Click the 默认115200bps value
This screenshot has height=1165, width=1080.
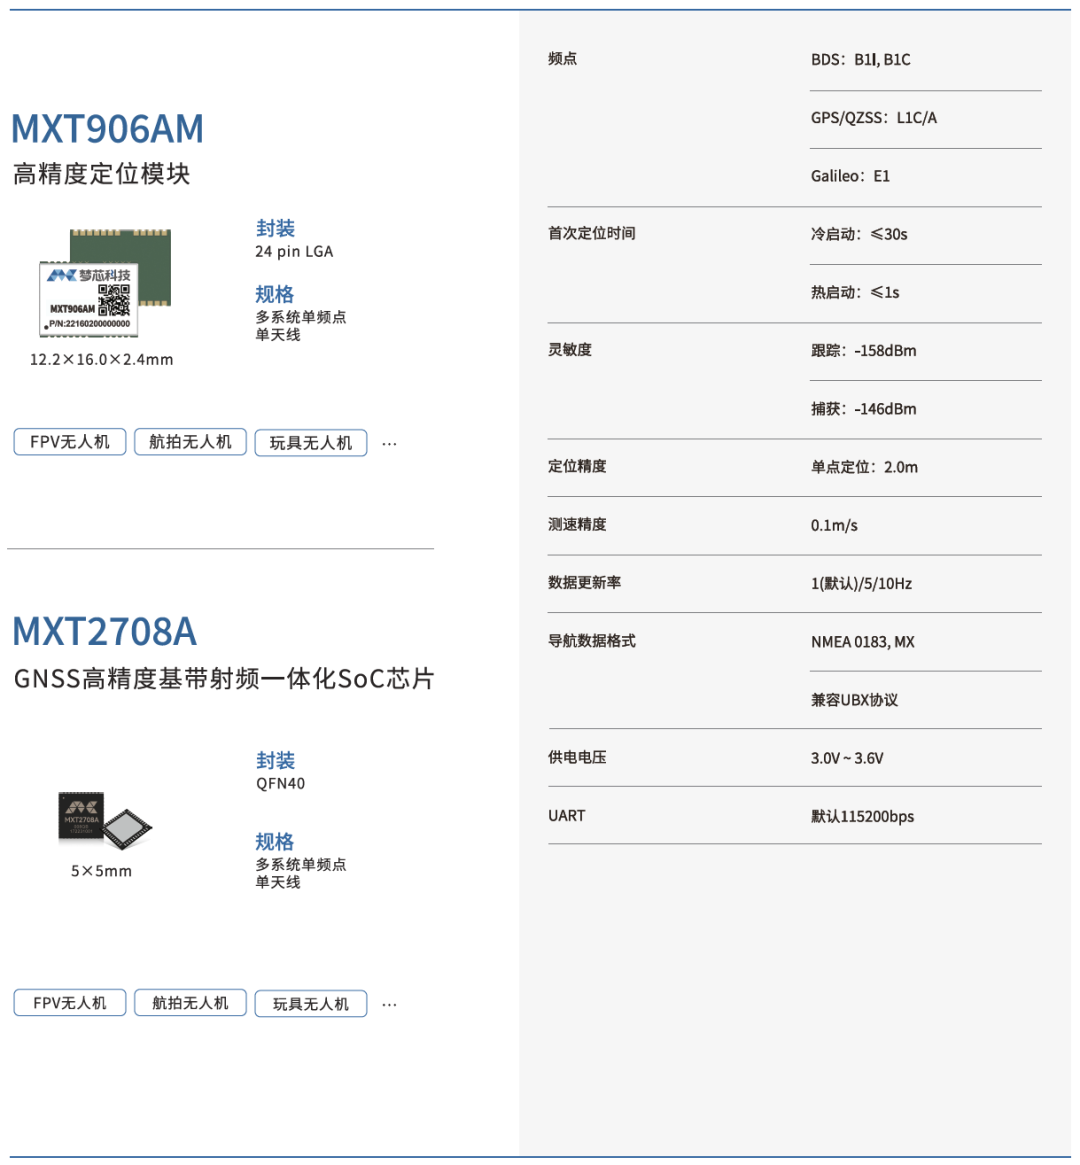863,817
